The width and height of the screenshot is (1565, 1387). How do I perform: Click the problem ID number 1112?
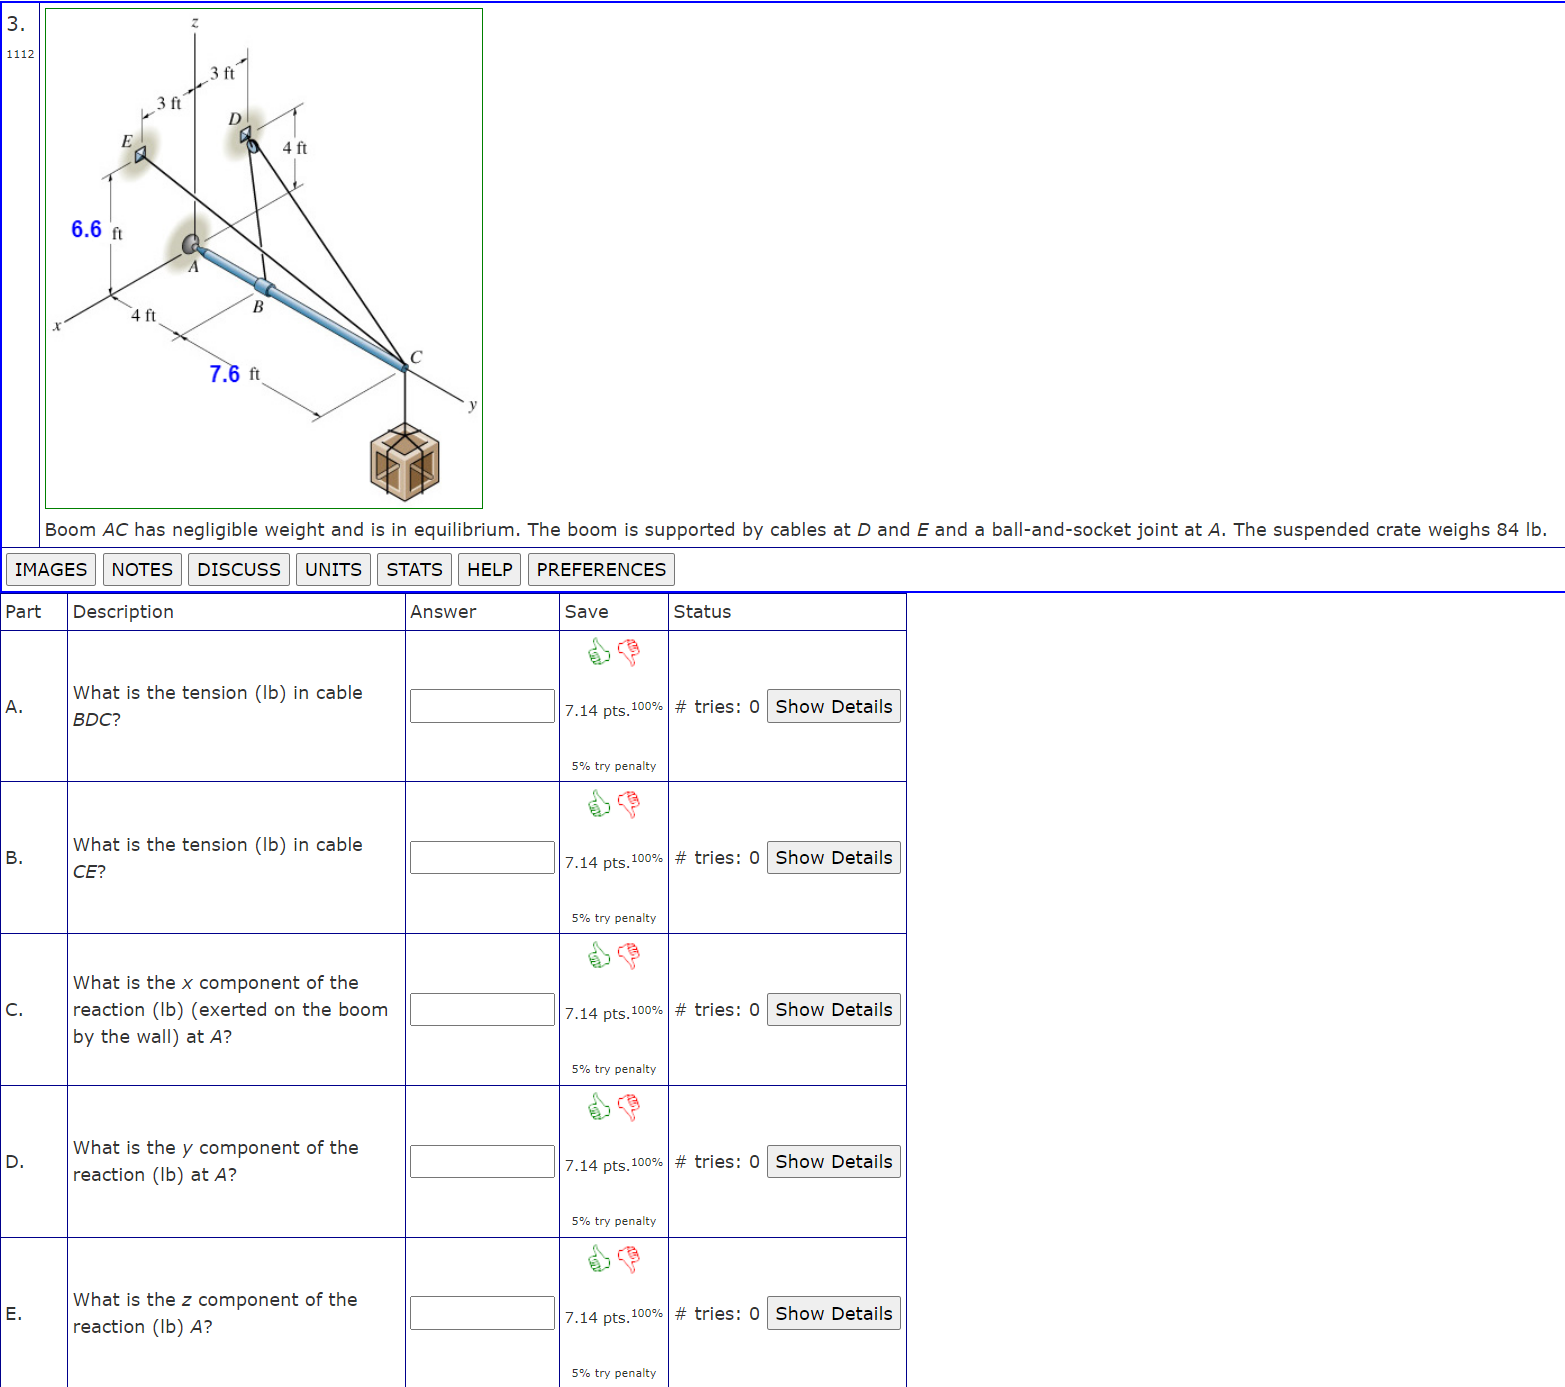point(20,54)
